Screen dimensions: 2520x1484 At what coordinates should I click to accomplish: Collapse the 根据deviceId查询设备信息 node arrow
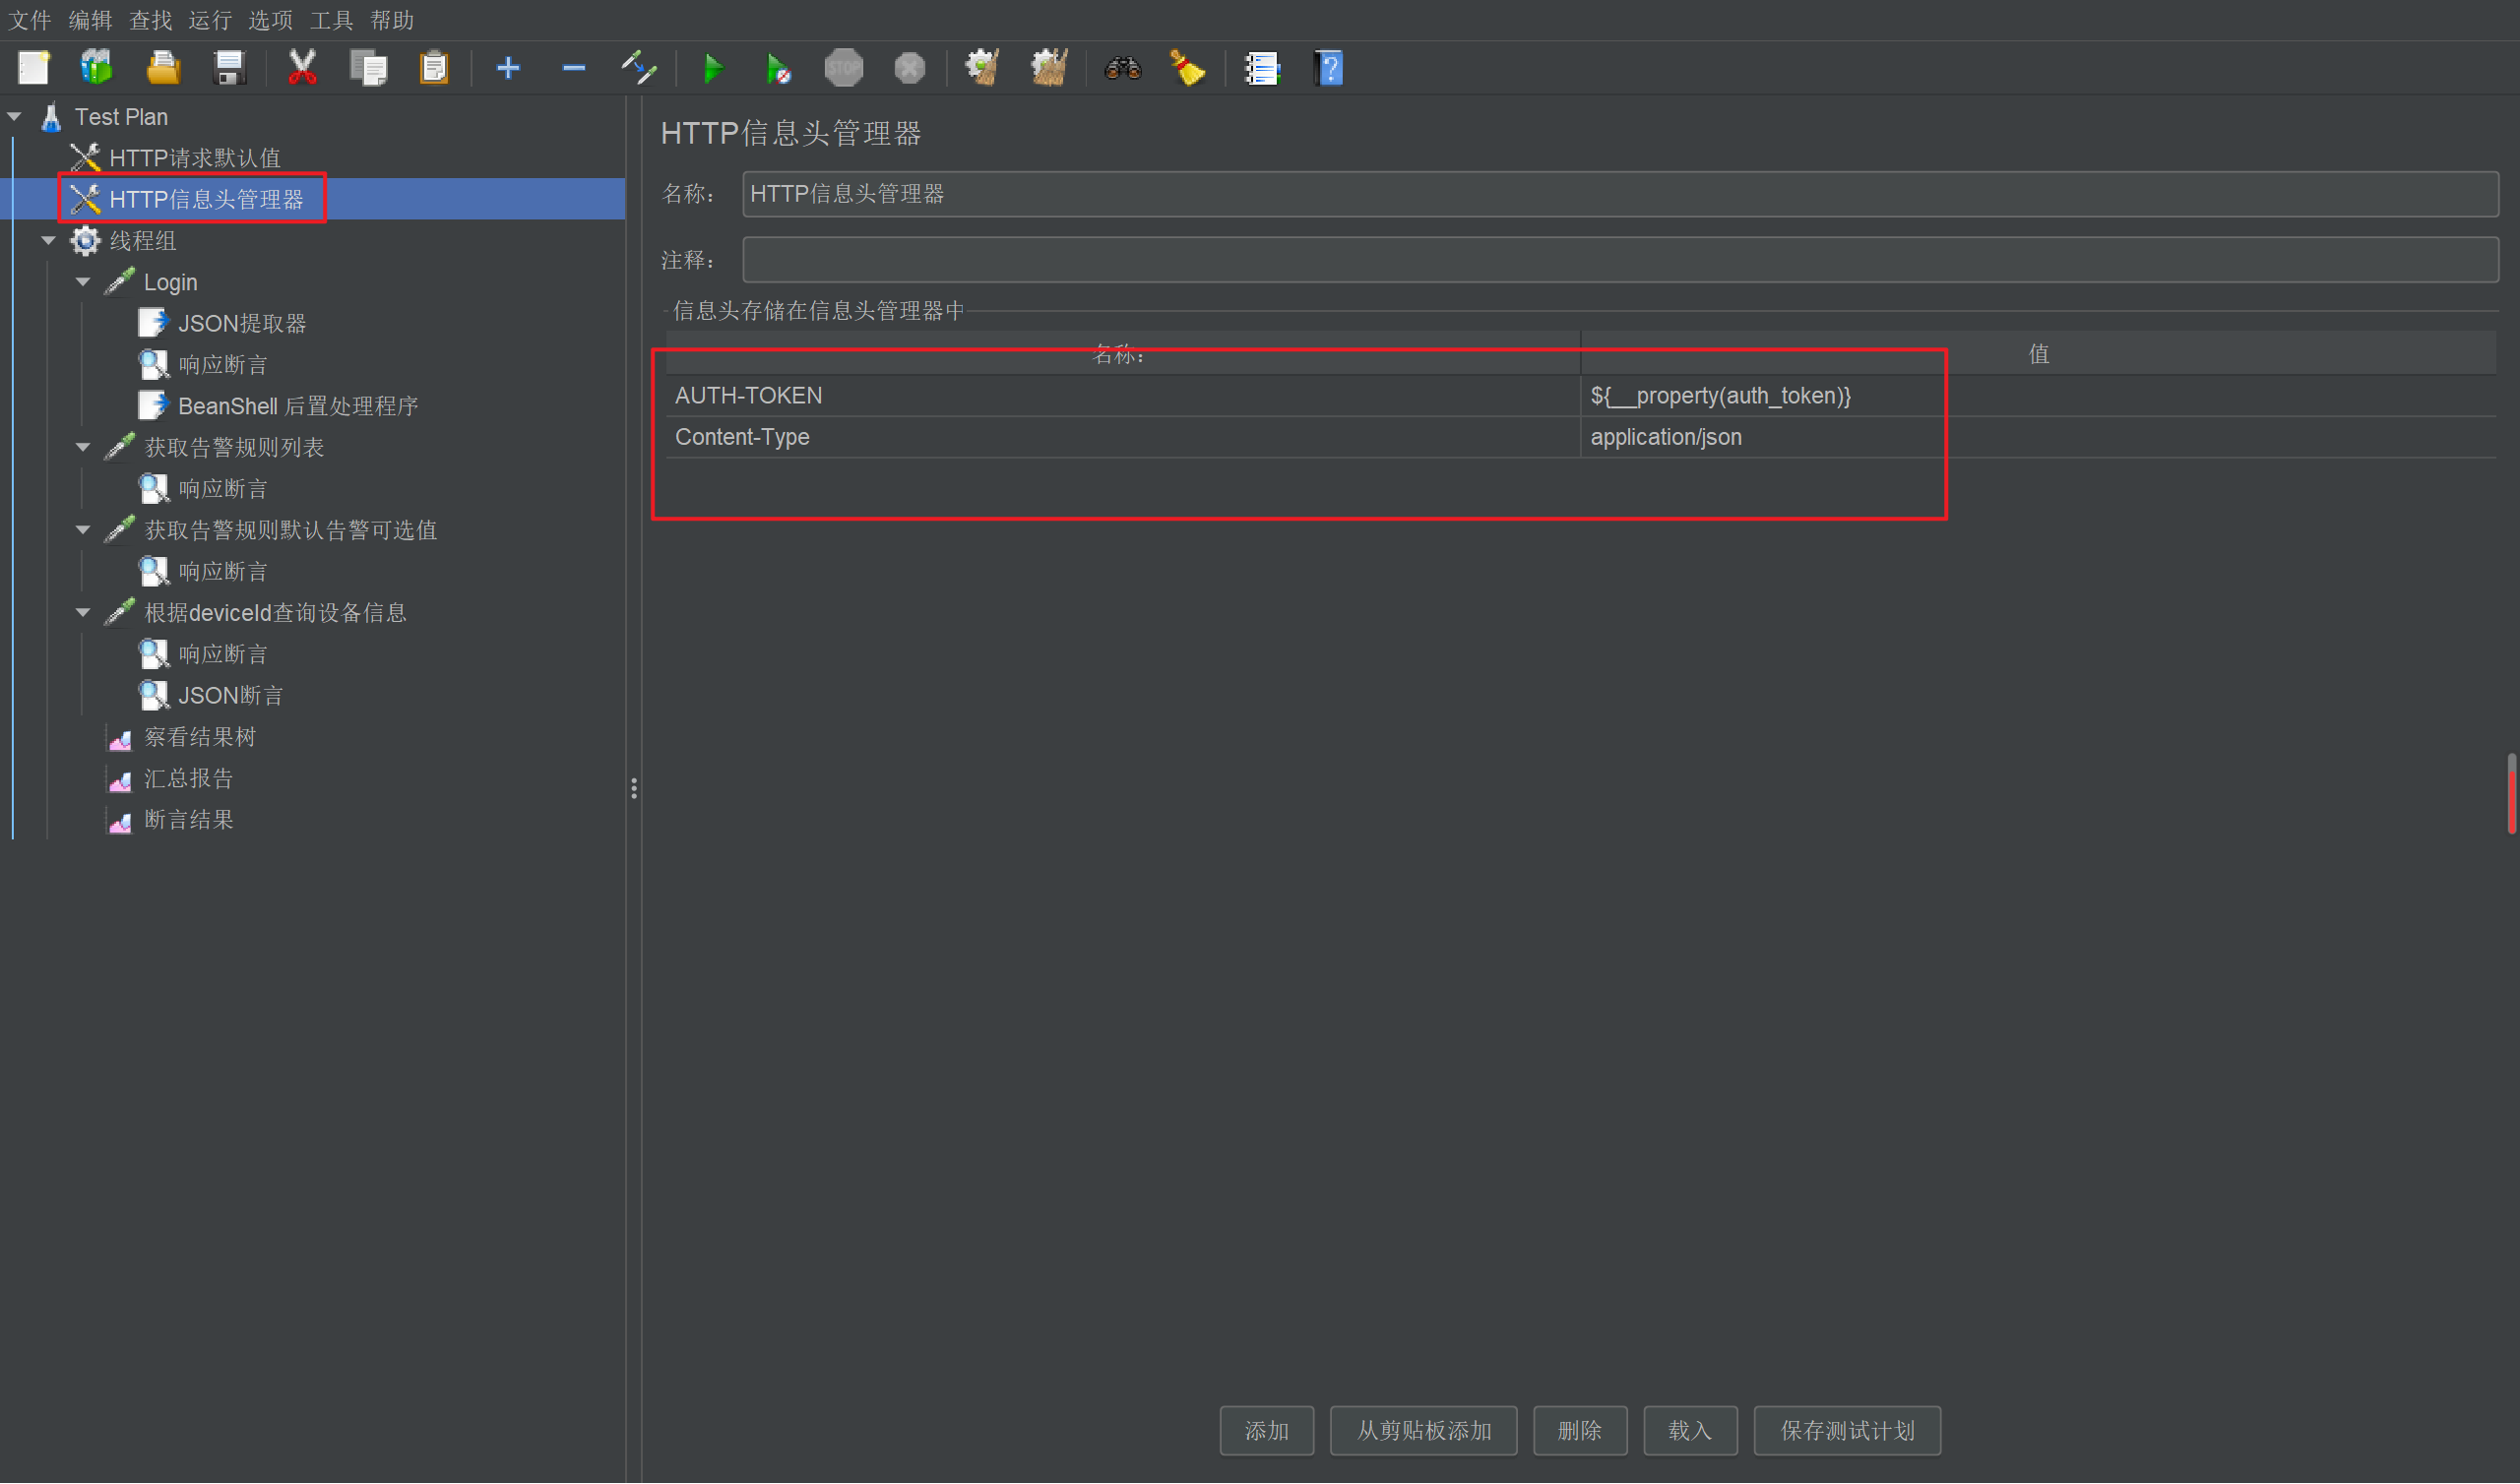(x=83, y=613)
